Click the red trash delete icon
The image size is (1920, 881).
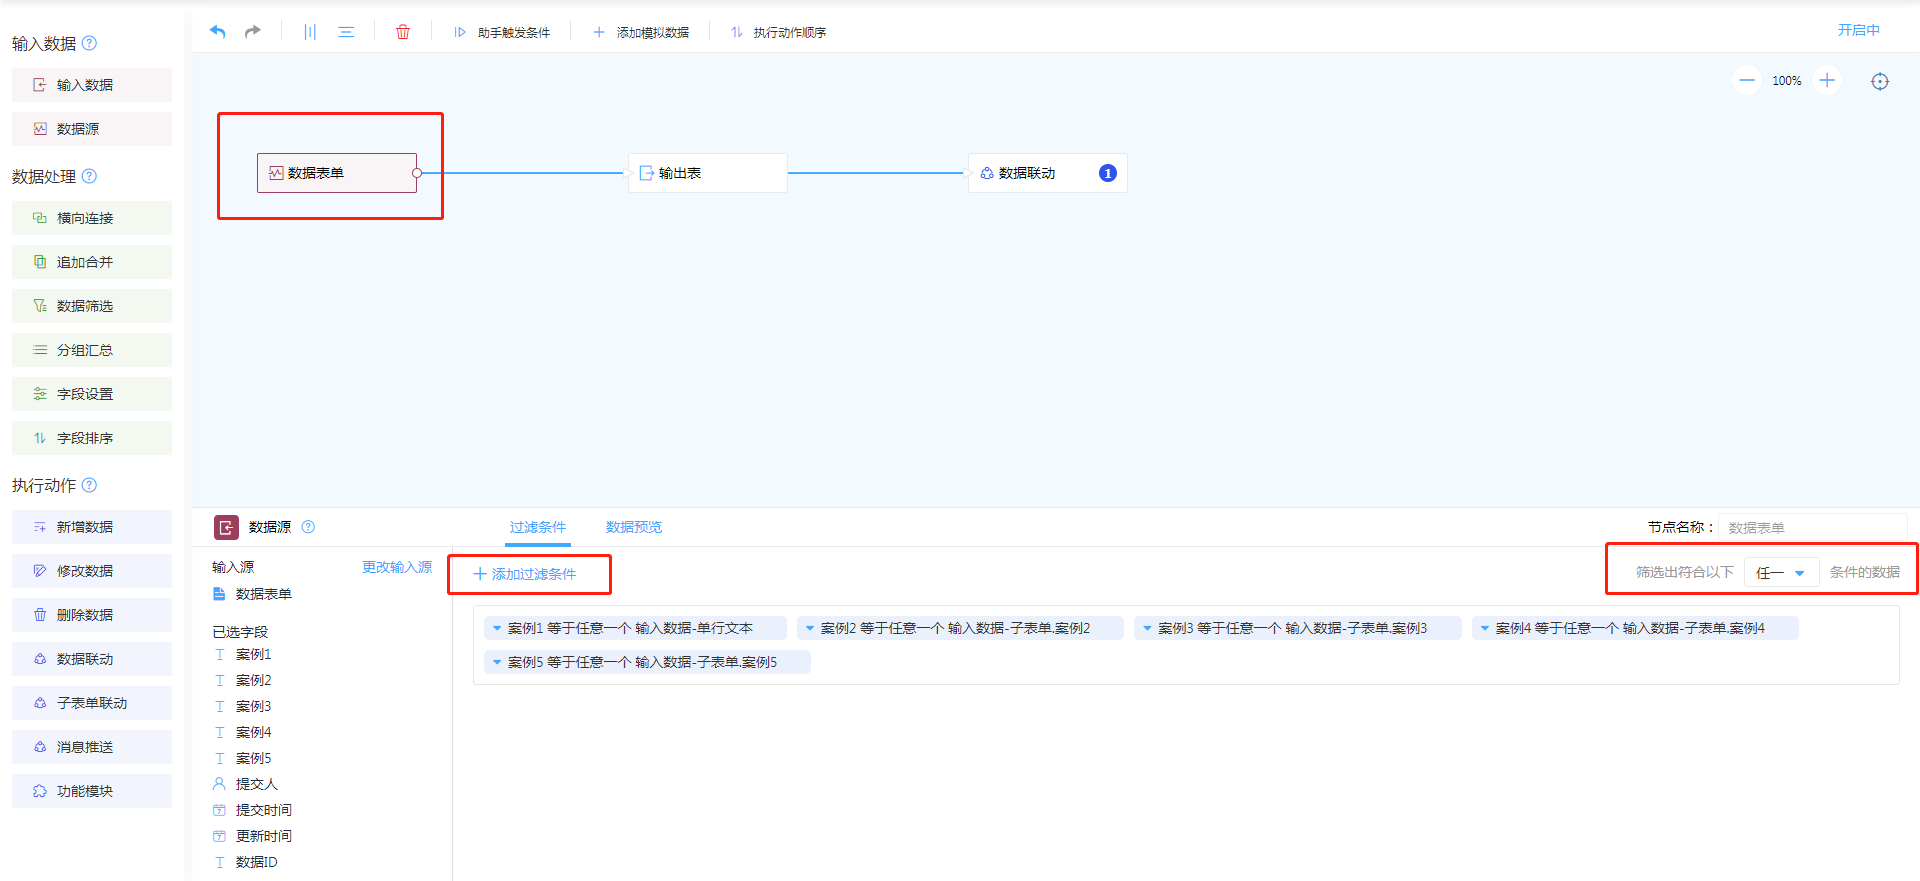(403, 32)
